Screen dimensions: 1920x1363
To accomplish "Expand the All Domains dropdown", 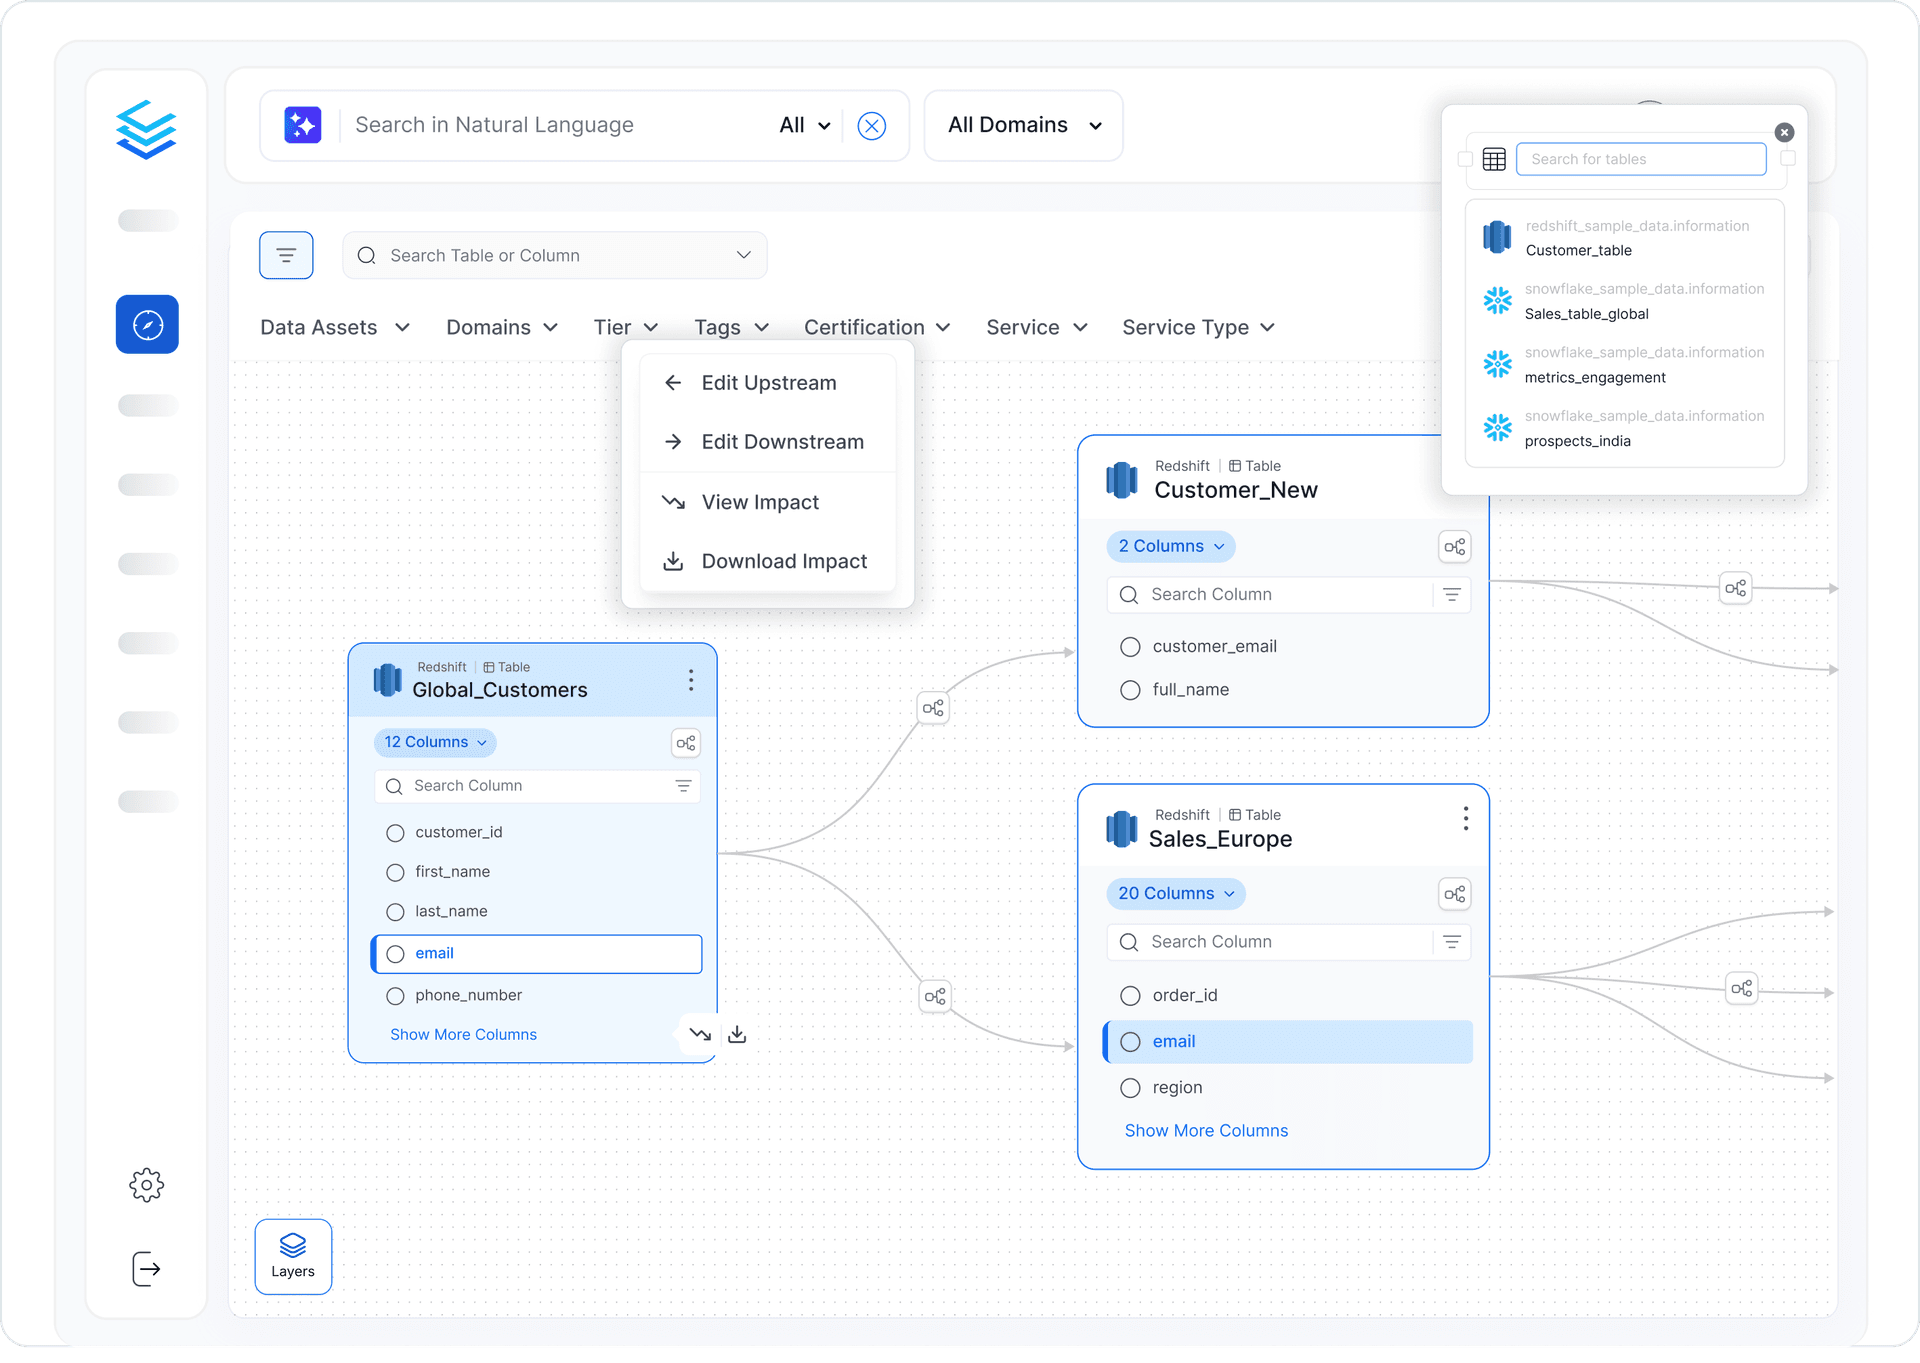I will coord(1023,126).
